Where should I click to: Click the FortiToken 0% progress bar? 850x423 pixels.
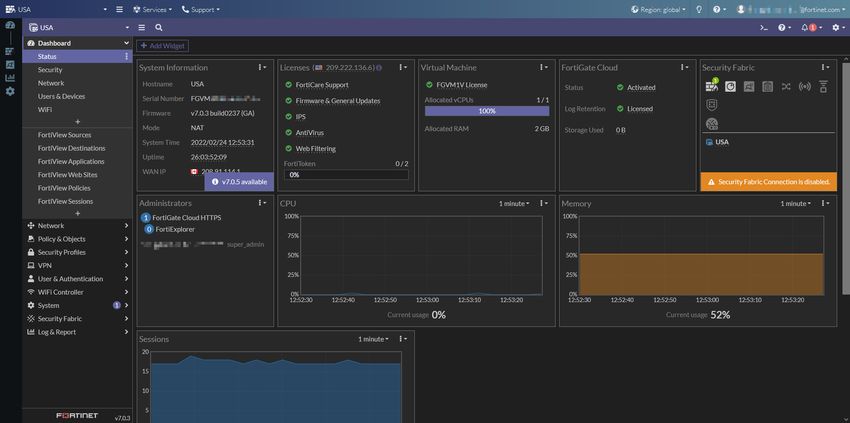[346, 175]
